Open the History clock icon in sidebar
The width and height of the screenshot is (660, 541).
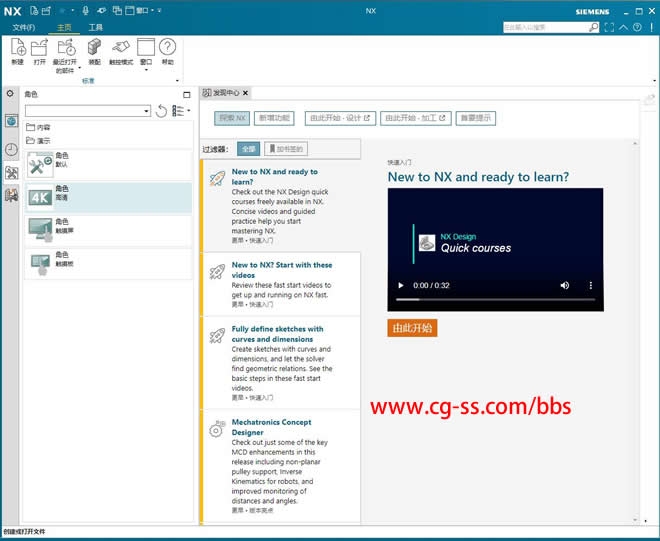[x=11, y=149]
